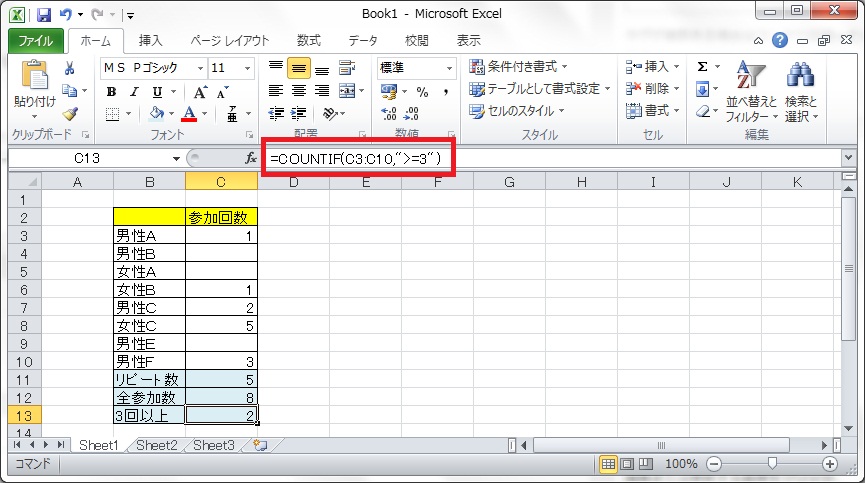Merge and center cells icon
This screenshot has width=865, height=483.
[x=348, y=90]
